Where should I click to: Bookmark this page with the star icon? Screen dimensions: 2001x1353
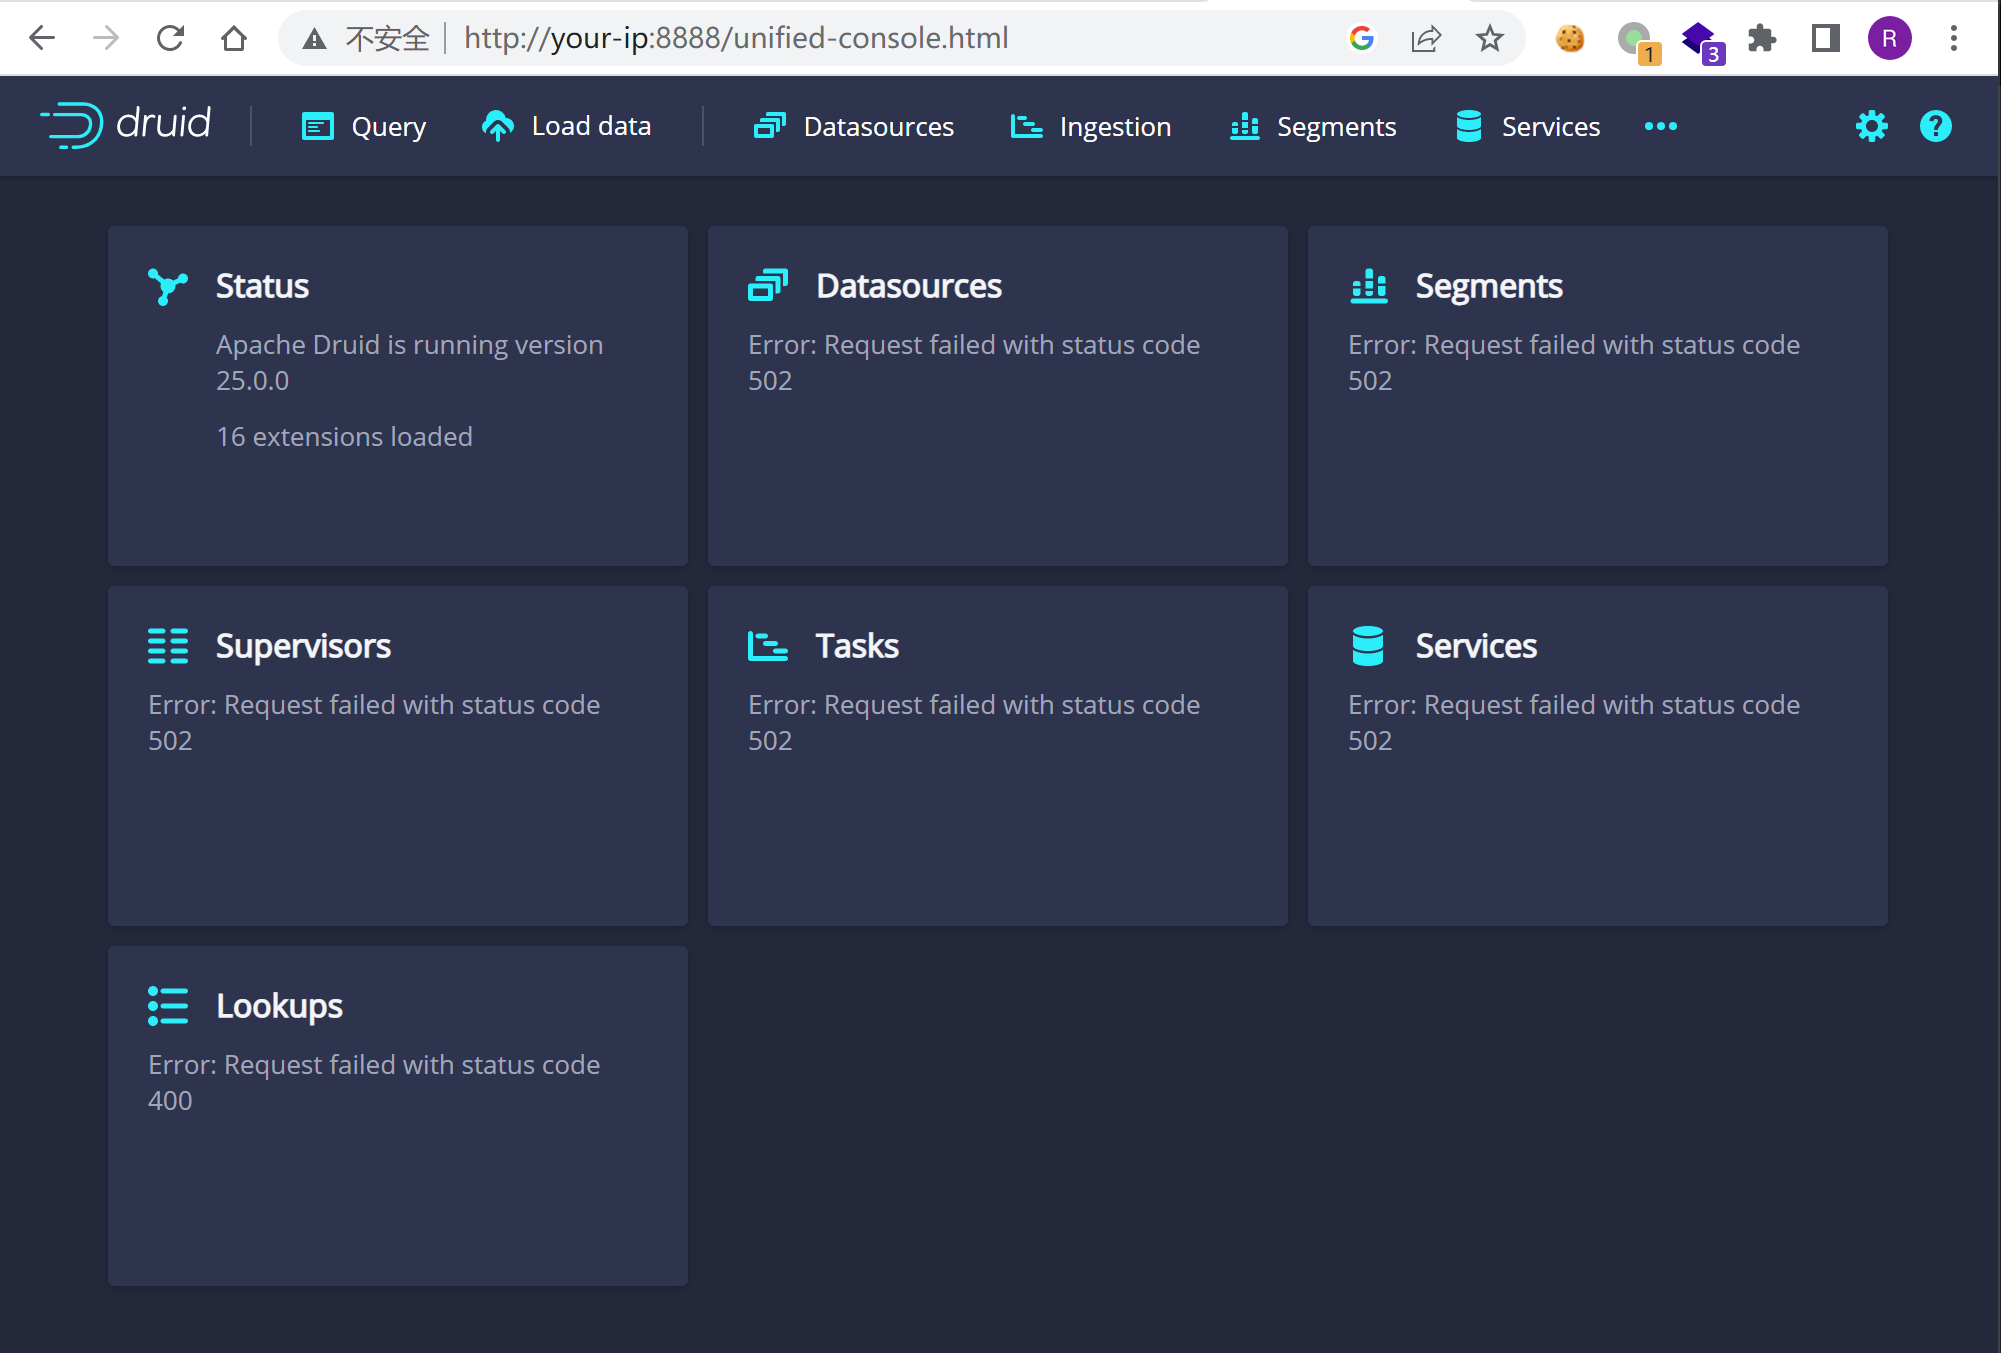[1489, 38]
